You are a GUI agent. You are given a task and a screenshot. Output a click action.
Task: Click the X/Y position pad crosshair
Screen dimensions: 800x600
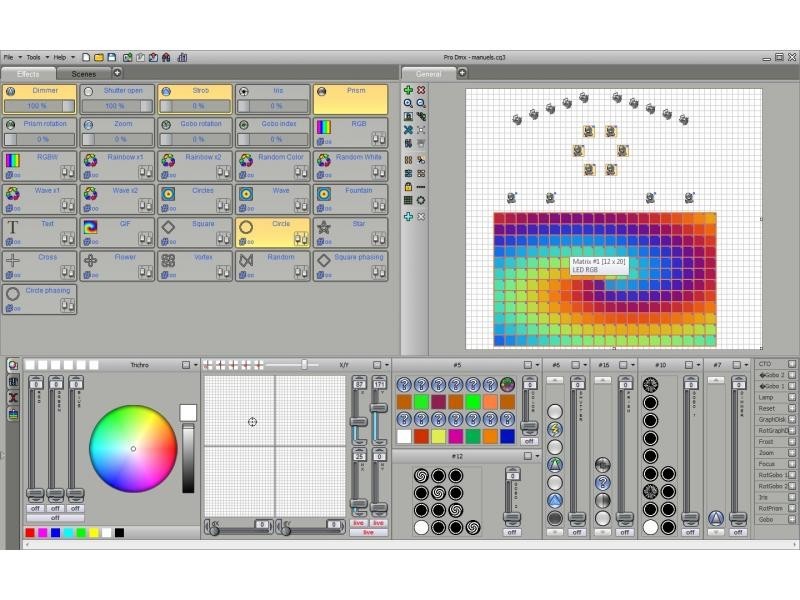coord(252,421)
